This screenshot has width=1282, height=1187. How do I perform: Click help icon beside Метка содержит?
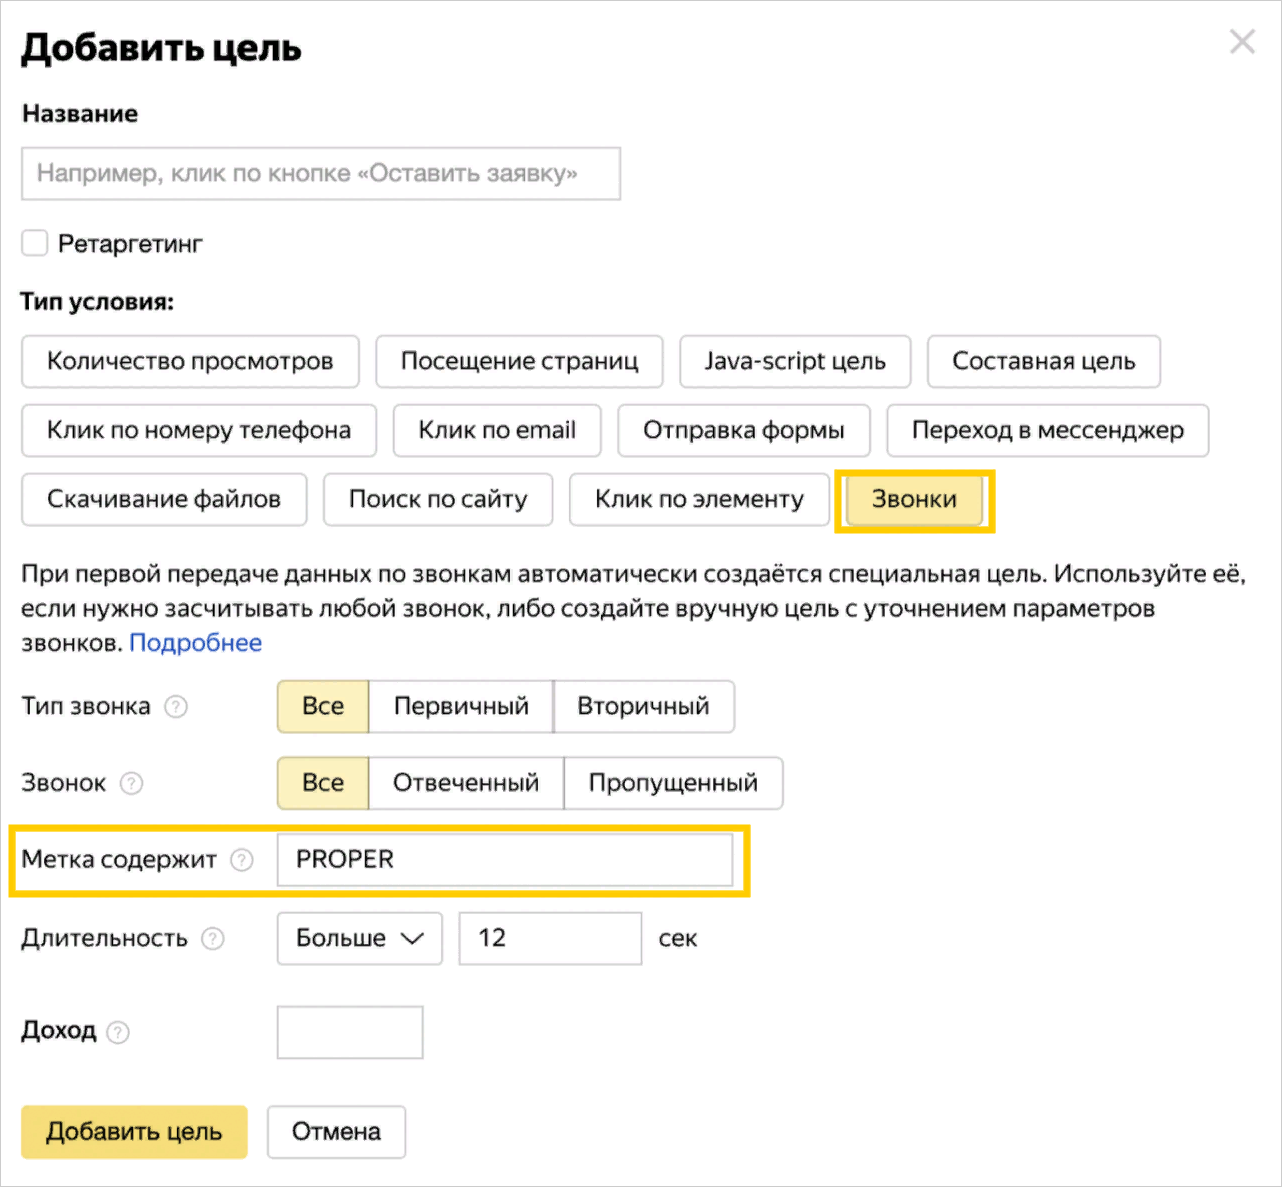[242, 860]
